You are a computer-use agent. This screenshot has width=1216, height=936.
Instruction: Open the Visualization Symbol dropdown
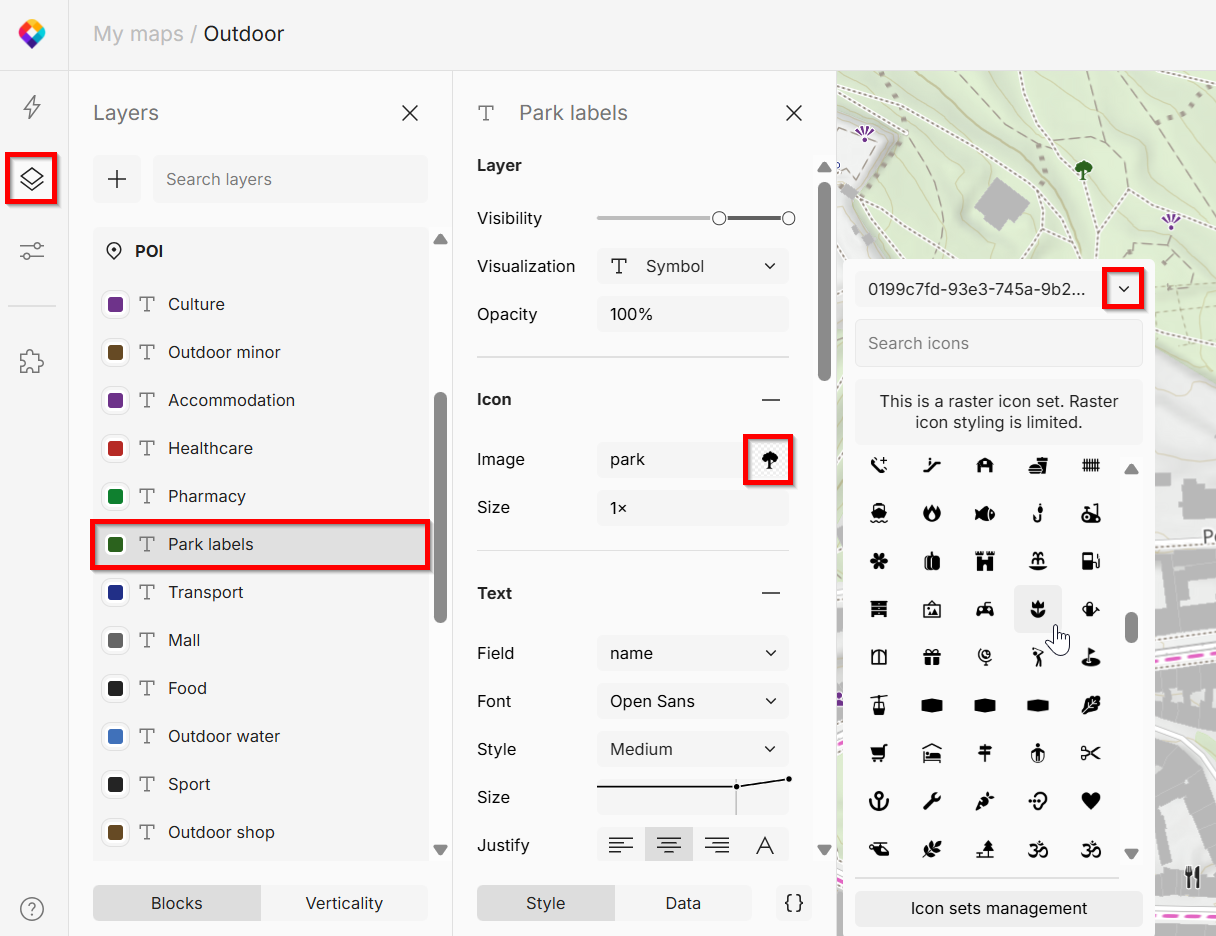(x=693, y=266)
